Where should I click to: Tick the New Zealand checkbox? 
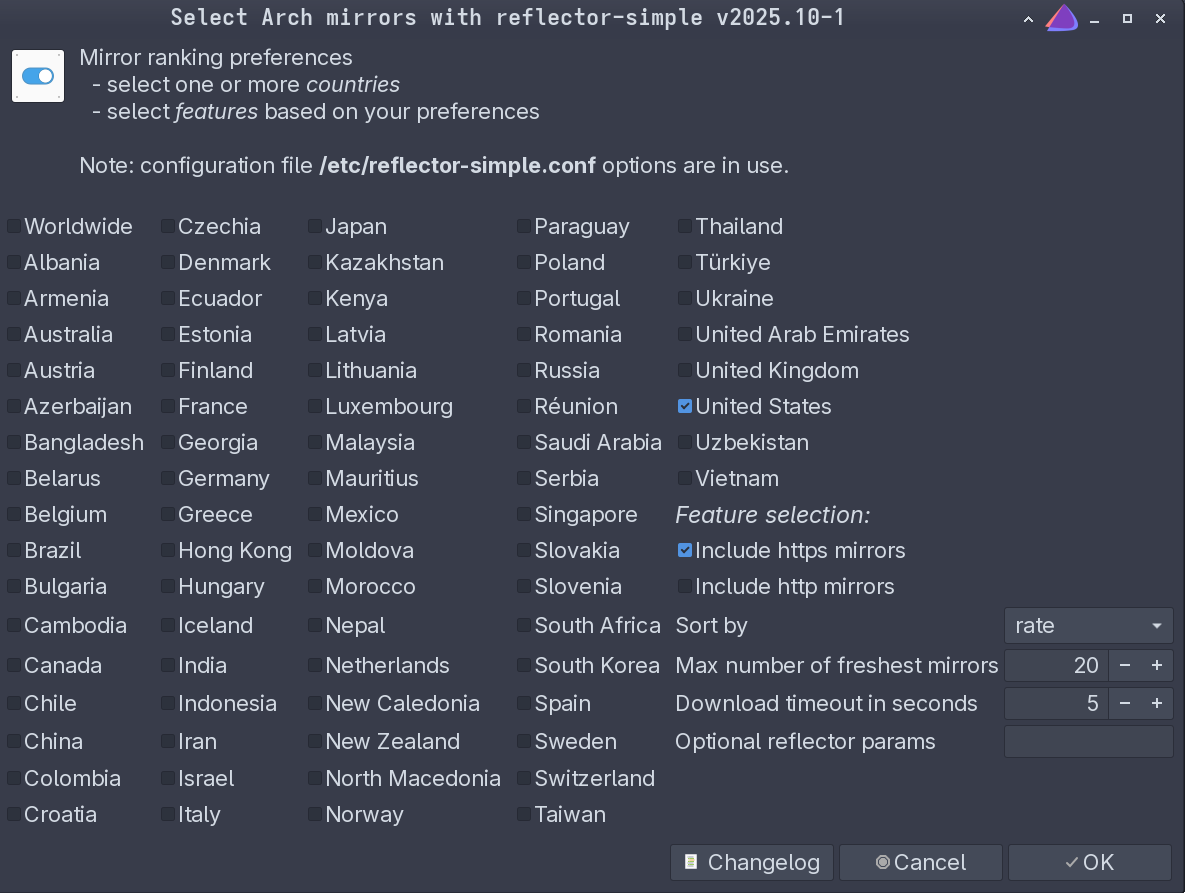(315, 742)
